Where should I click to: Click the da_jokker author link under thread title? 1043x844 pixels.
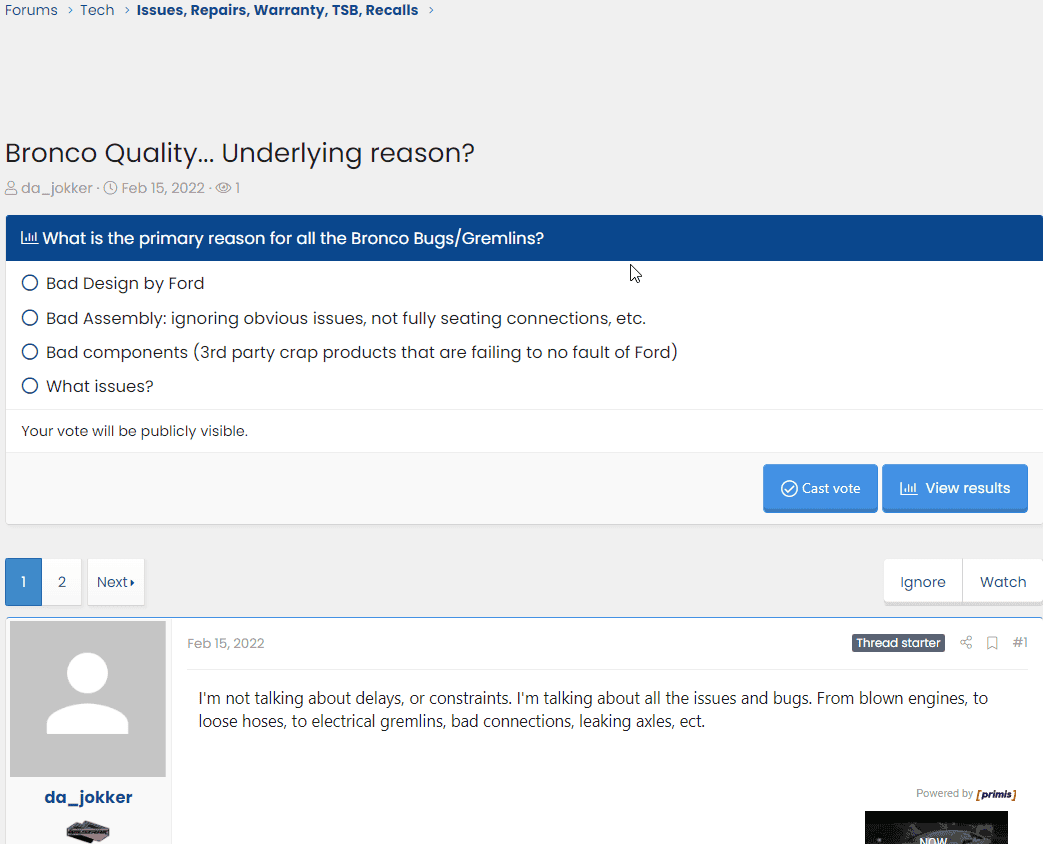coord(57,188)
